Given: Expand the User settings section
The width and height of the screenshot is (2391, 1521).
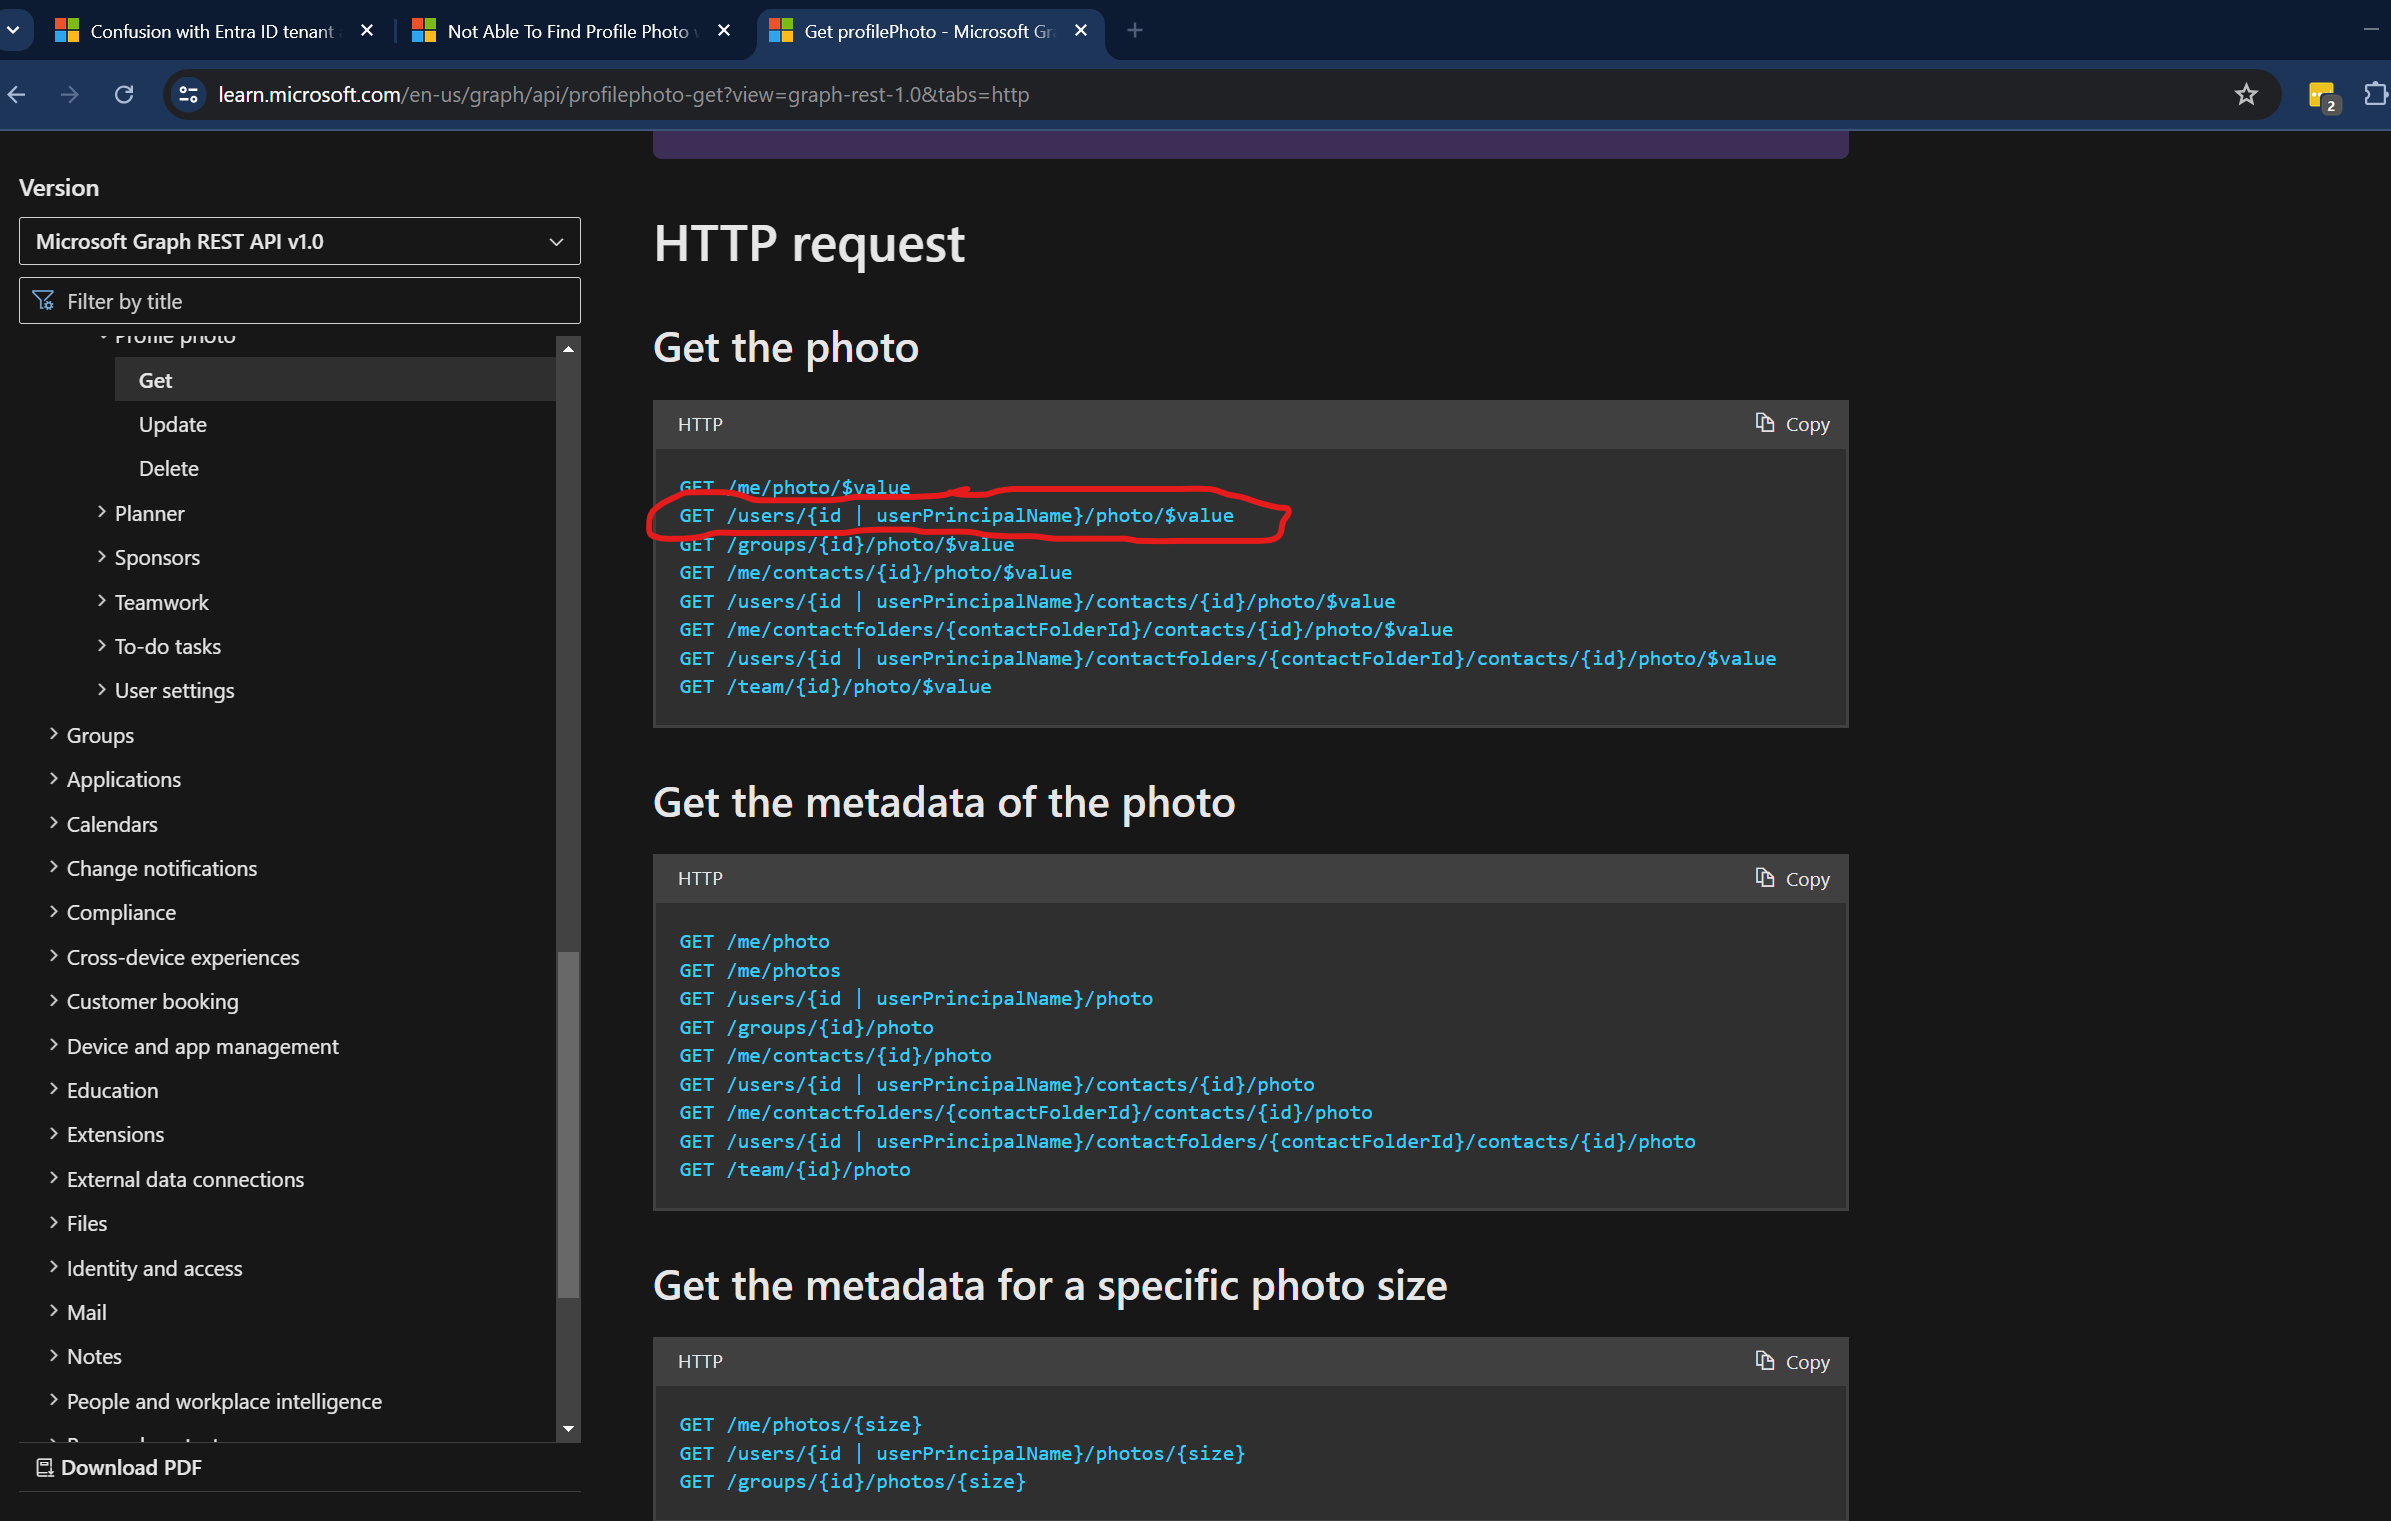Looking at the screenshot, I should [174, 691].
